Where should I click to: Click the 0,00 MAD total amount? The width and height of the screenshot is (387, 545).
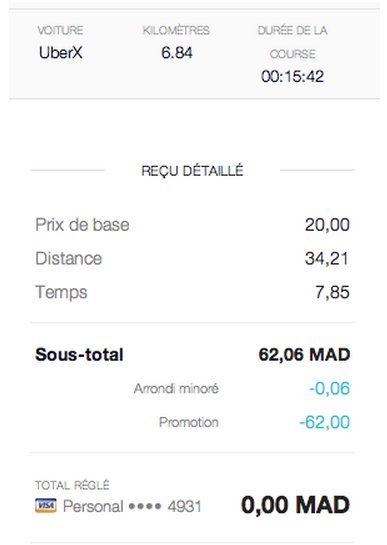(295, 505)
